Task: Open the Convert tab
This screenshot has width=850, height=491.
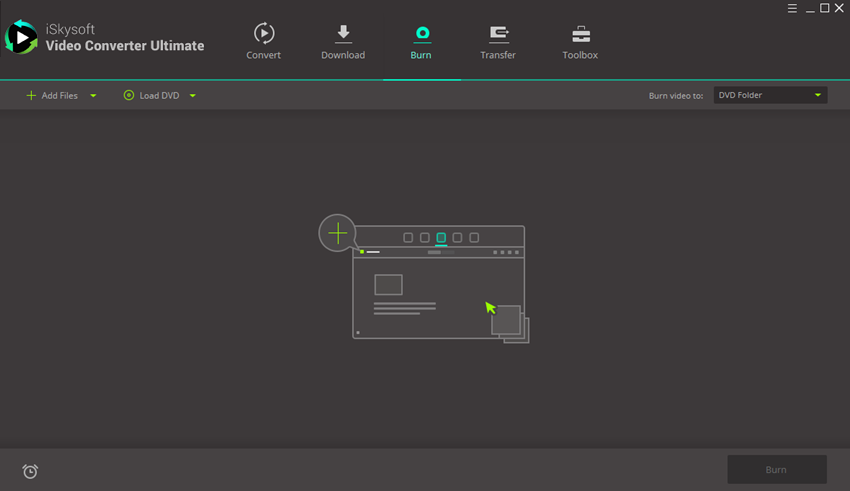Action: [x=263, y=42]
